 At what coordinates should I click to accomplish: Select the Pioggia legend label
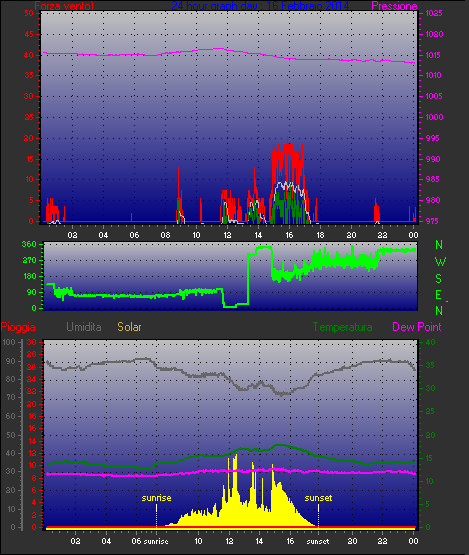pos(18,327)
